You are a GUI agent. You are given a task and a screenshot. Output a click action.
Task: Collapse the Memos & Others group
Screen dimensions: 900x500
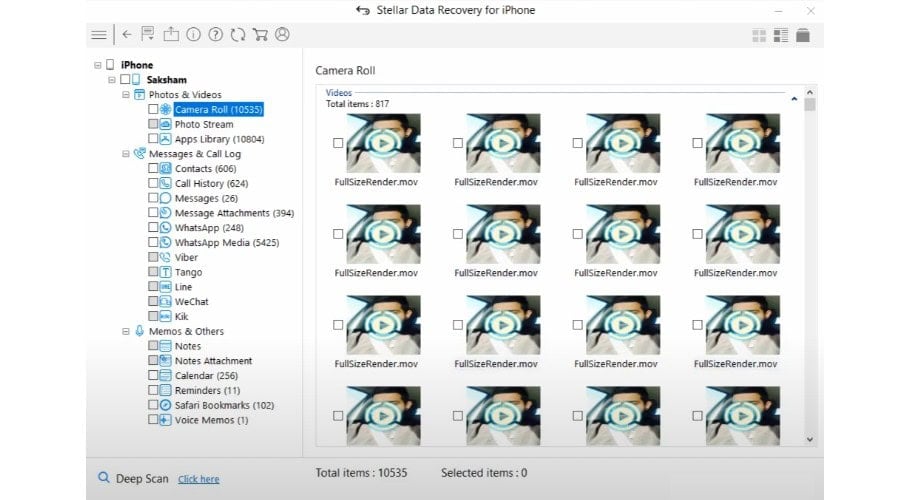click(x=126, y=331)
